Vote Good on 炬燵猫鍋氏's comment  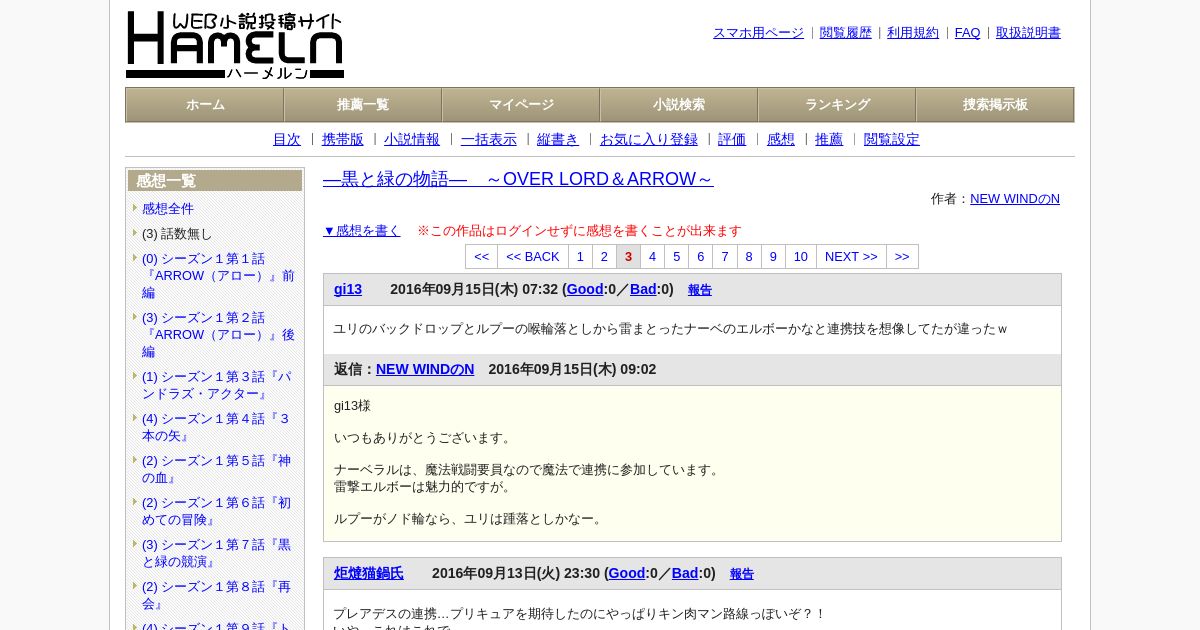(627, 574)
